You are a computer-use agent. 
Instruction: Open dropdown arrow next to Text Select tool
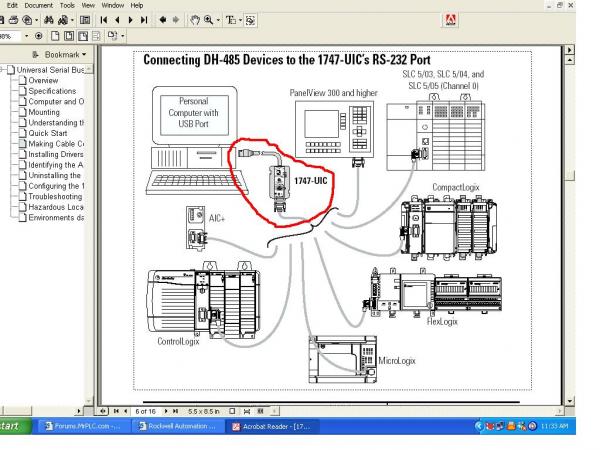click(x=240, y=20)
